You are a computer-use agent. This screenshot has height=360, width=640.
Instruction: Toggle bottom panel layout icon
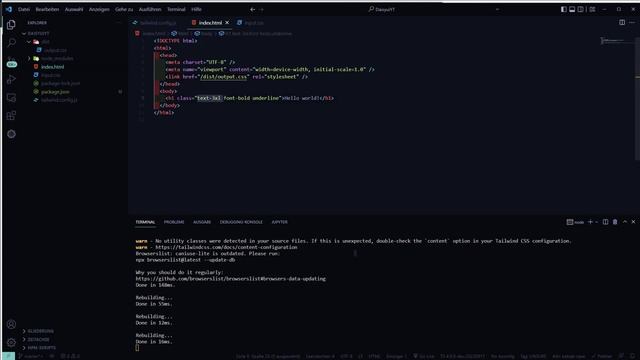tap(572, 9)
